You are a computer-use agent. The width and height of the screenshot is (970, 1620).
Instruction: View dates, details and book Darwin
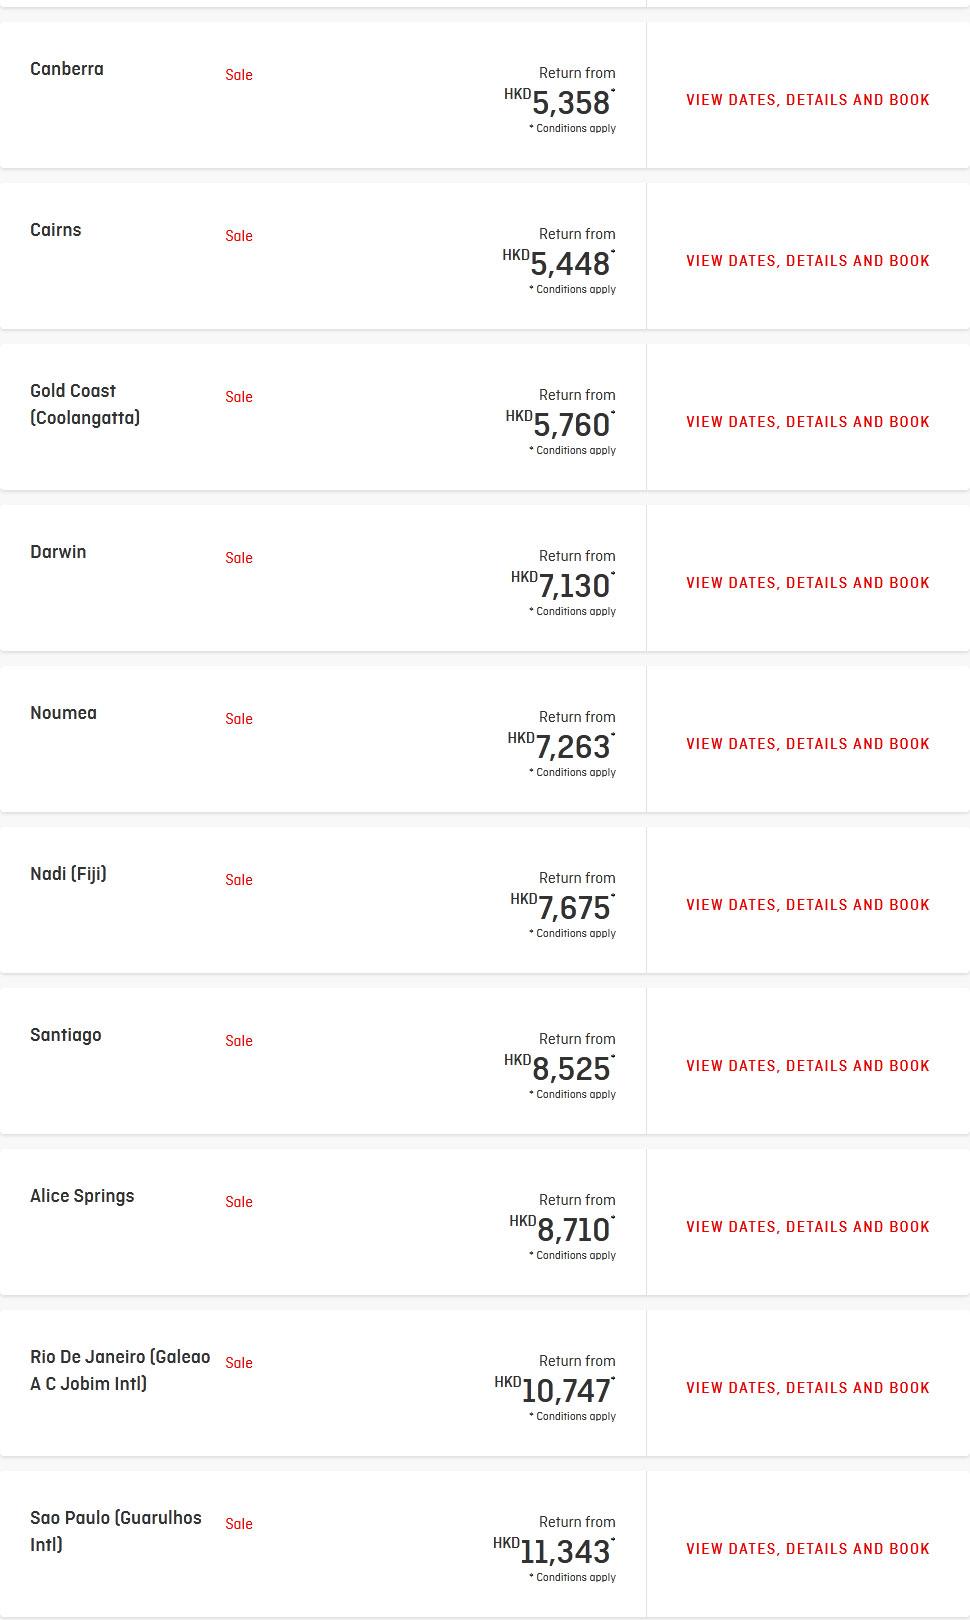(x=808, y=583)
